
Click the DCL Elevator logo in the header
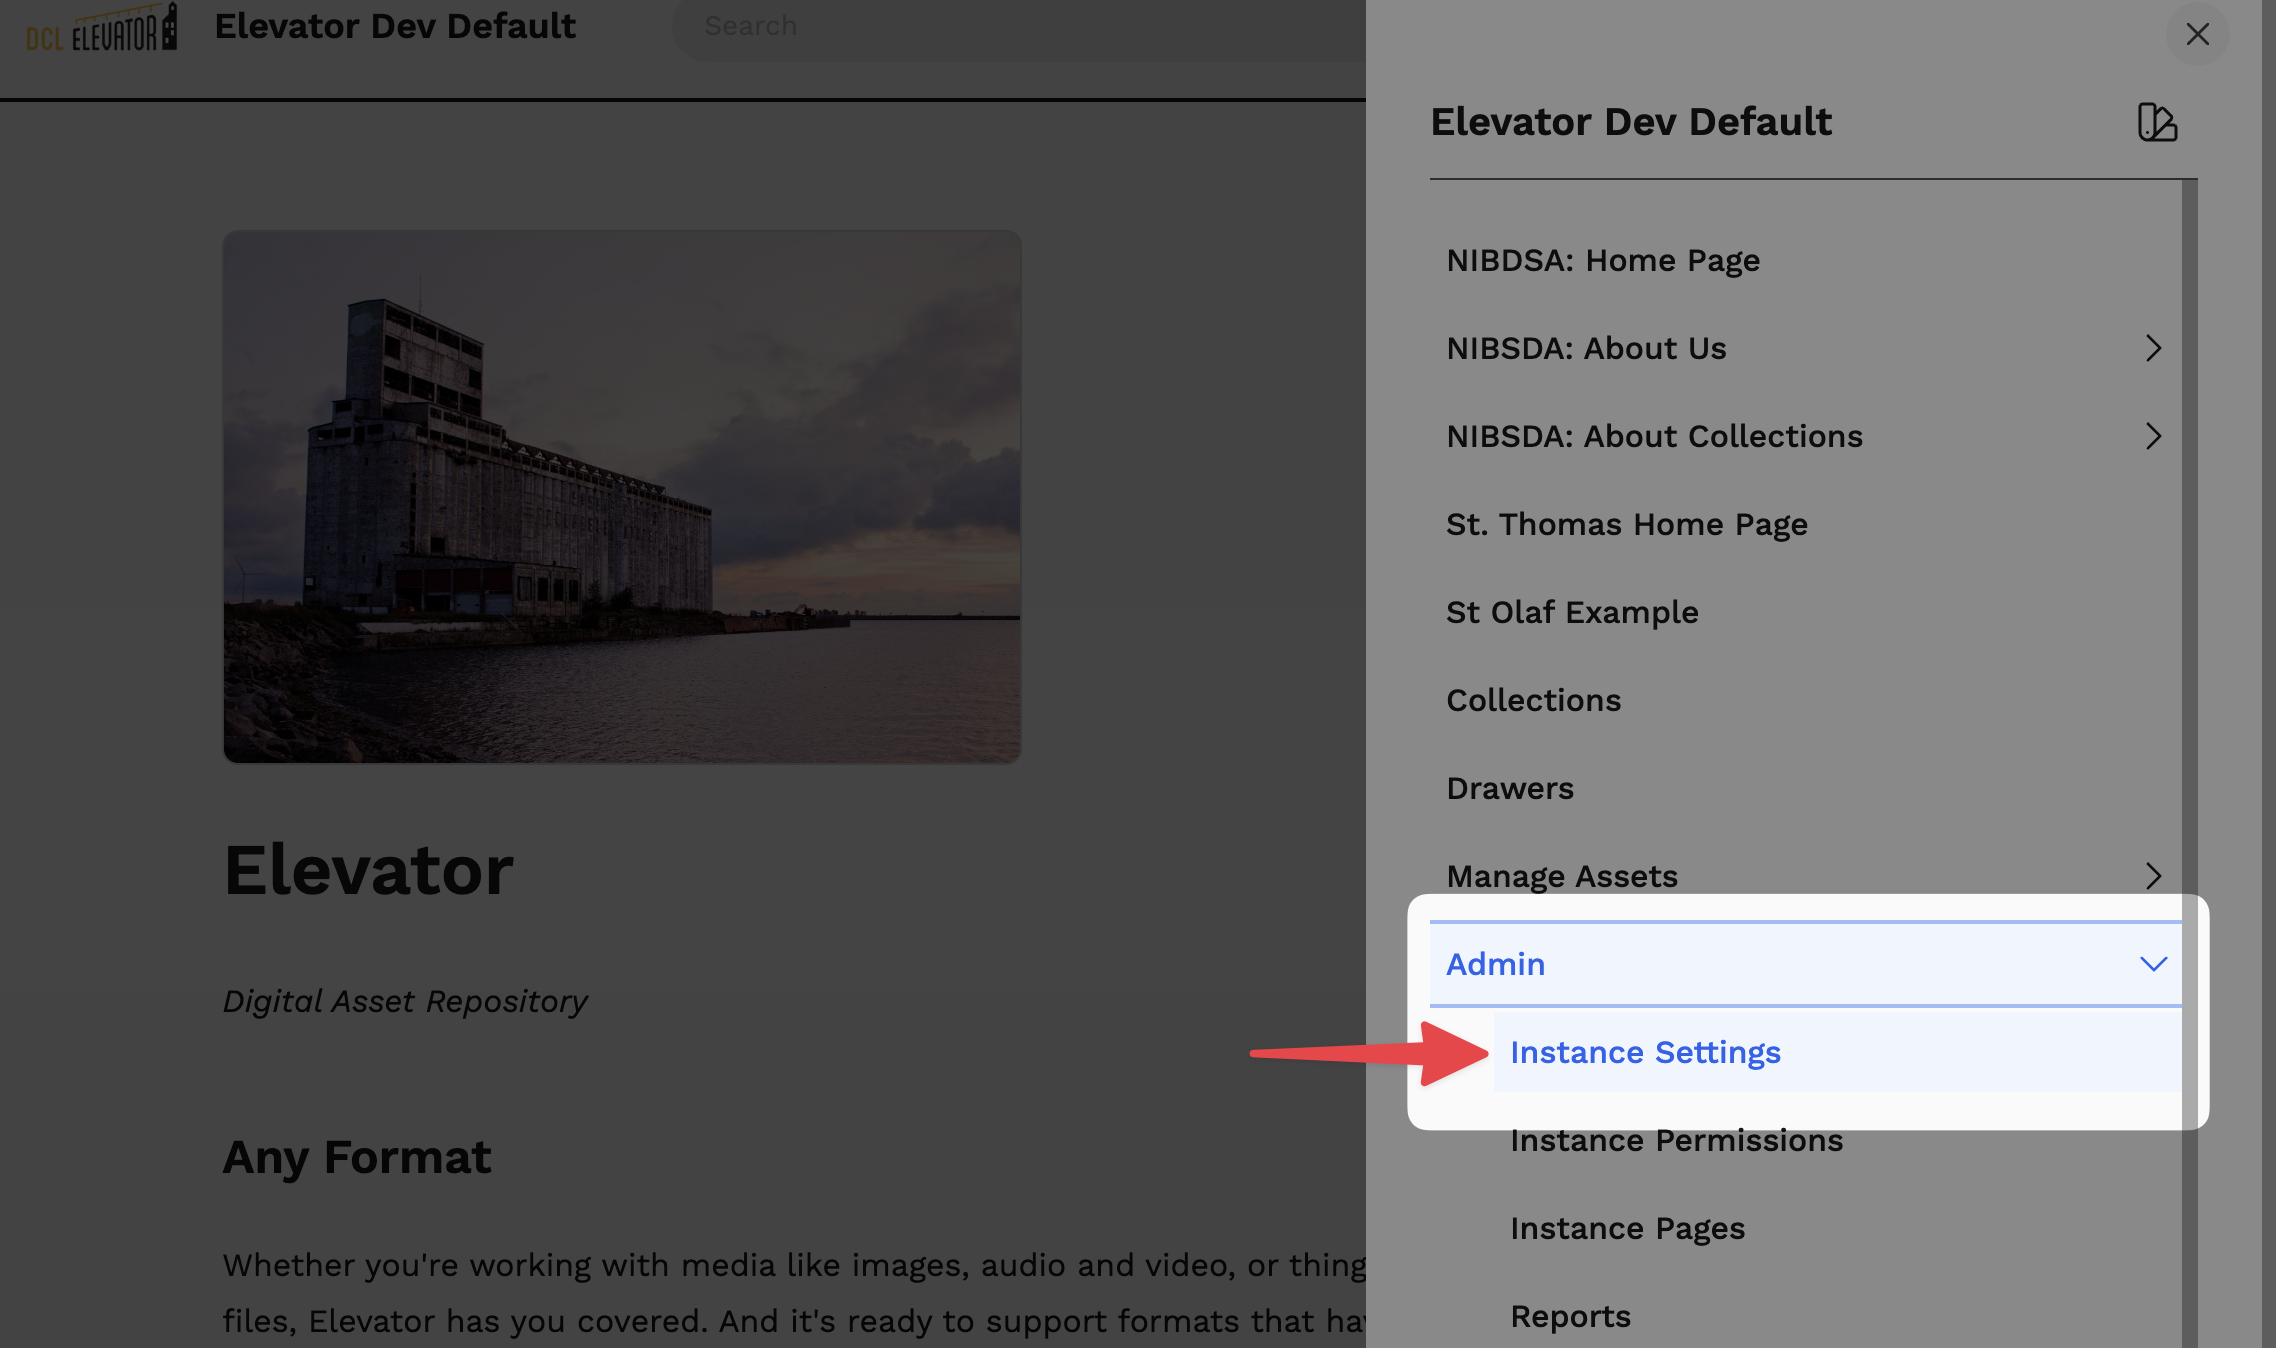pyautogui.click(x=98, y=26)
